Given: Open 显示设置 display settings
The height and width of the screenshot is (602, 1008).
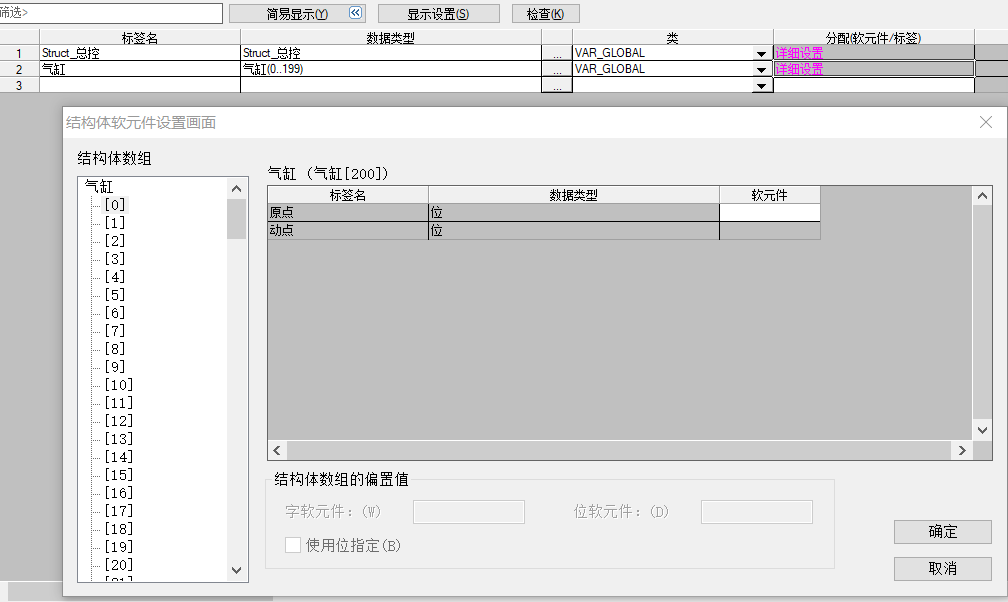Looking at the screenshot, I should (437, 14).
